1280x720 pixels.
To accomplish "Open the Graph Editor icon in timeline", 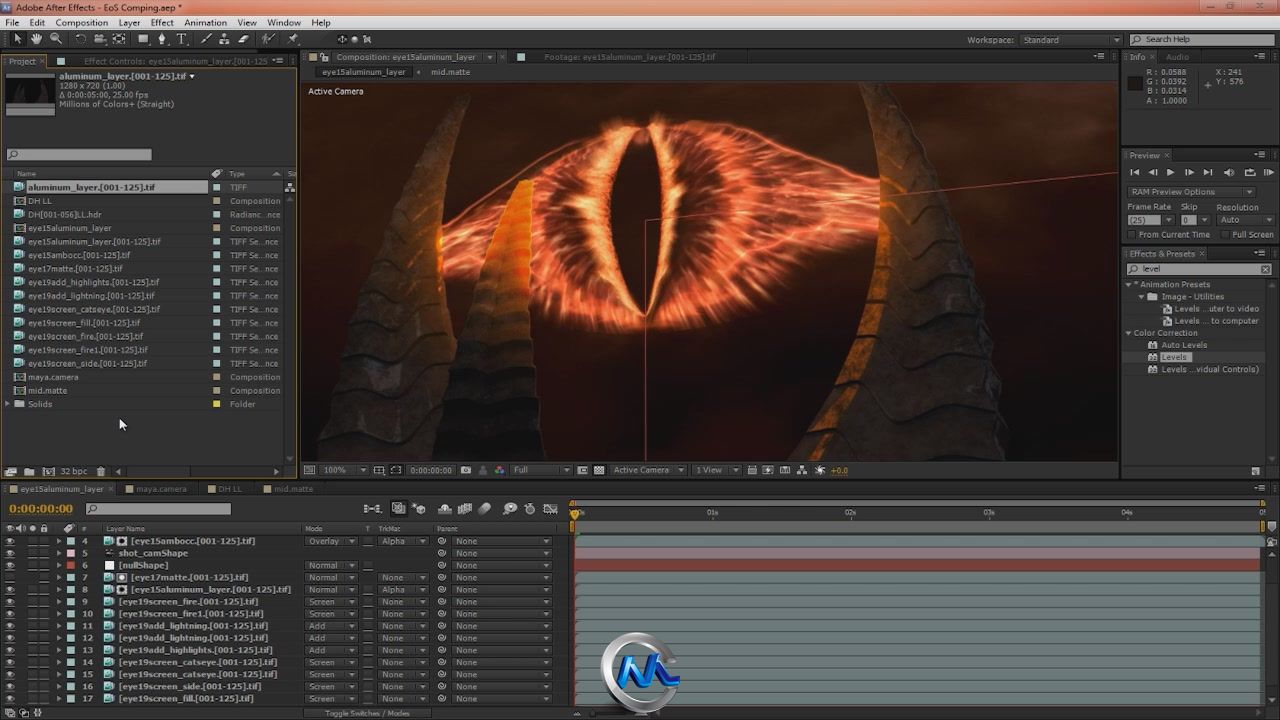I will click(x=550, y=509).
